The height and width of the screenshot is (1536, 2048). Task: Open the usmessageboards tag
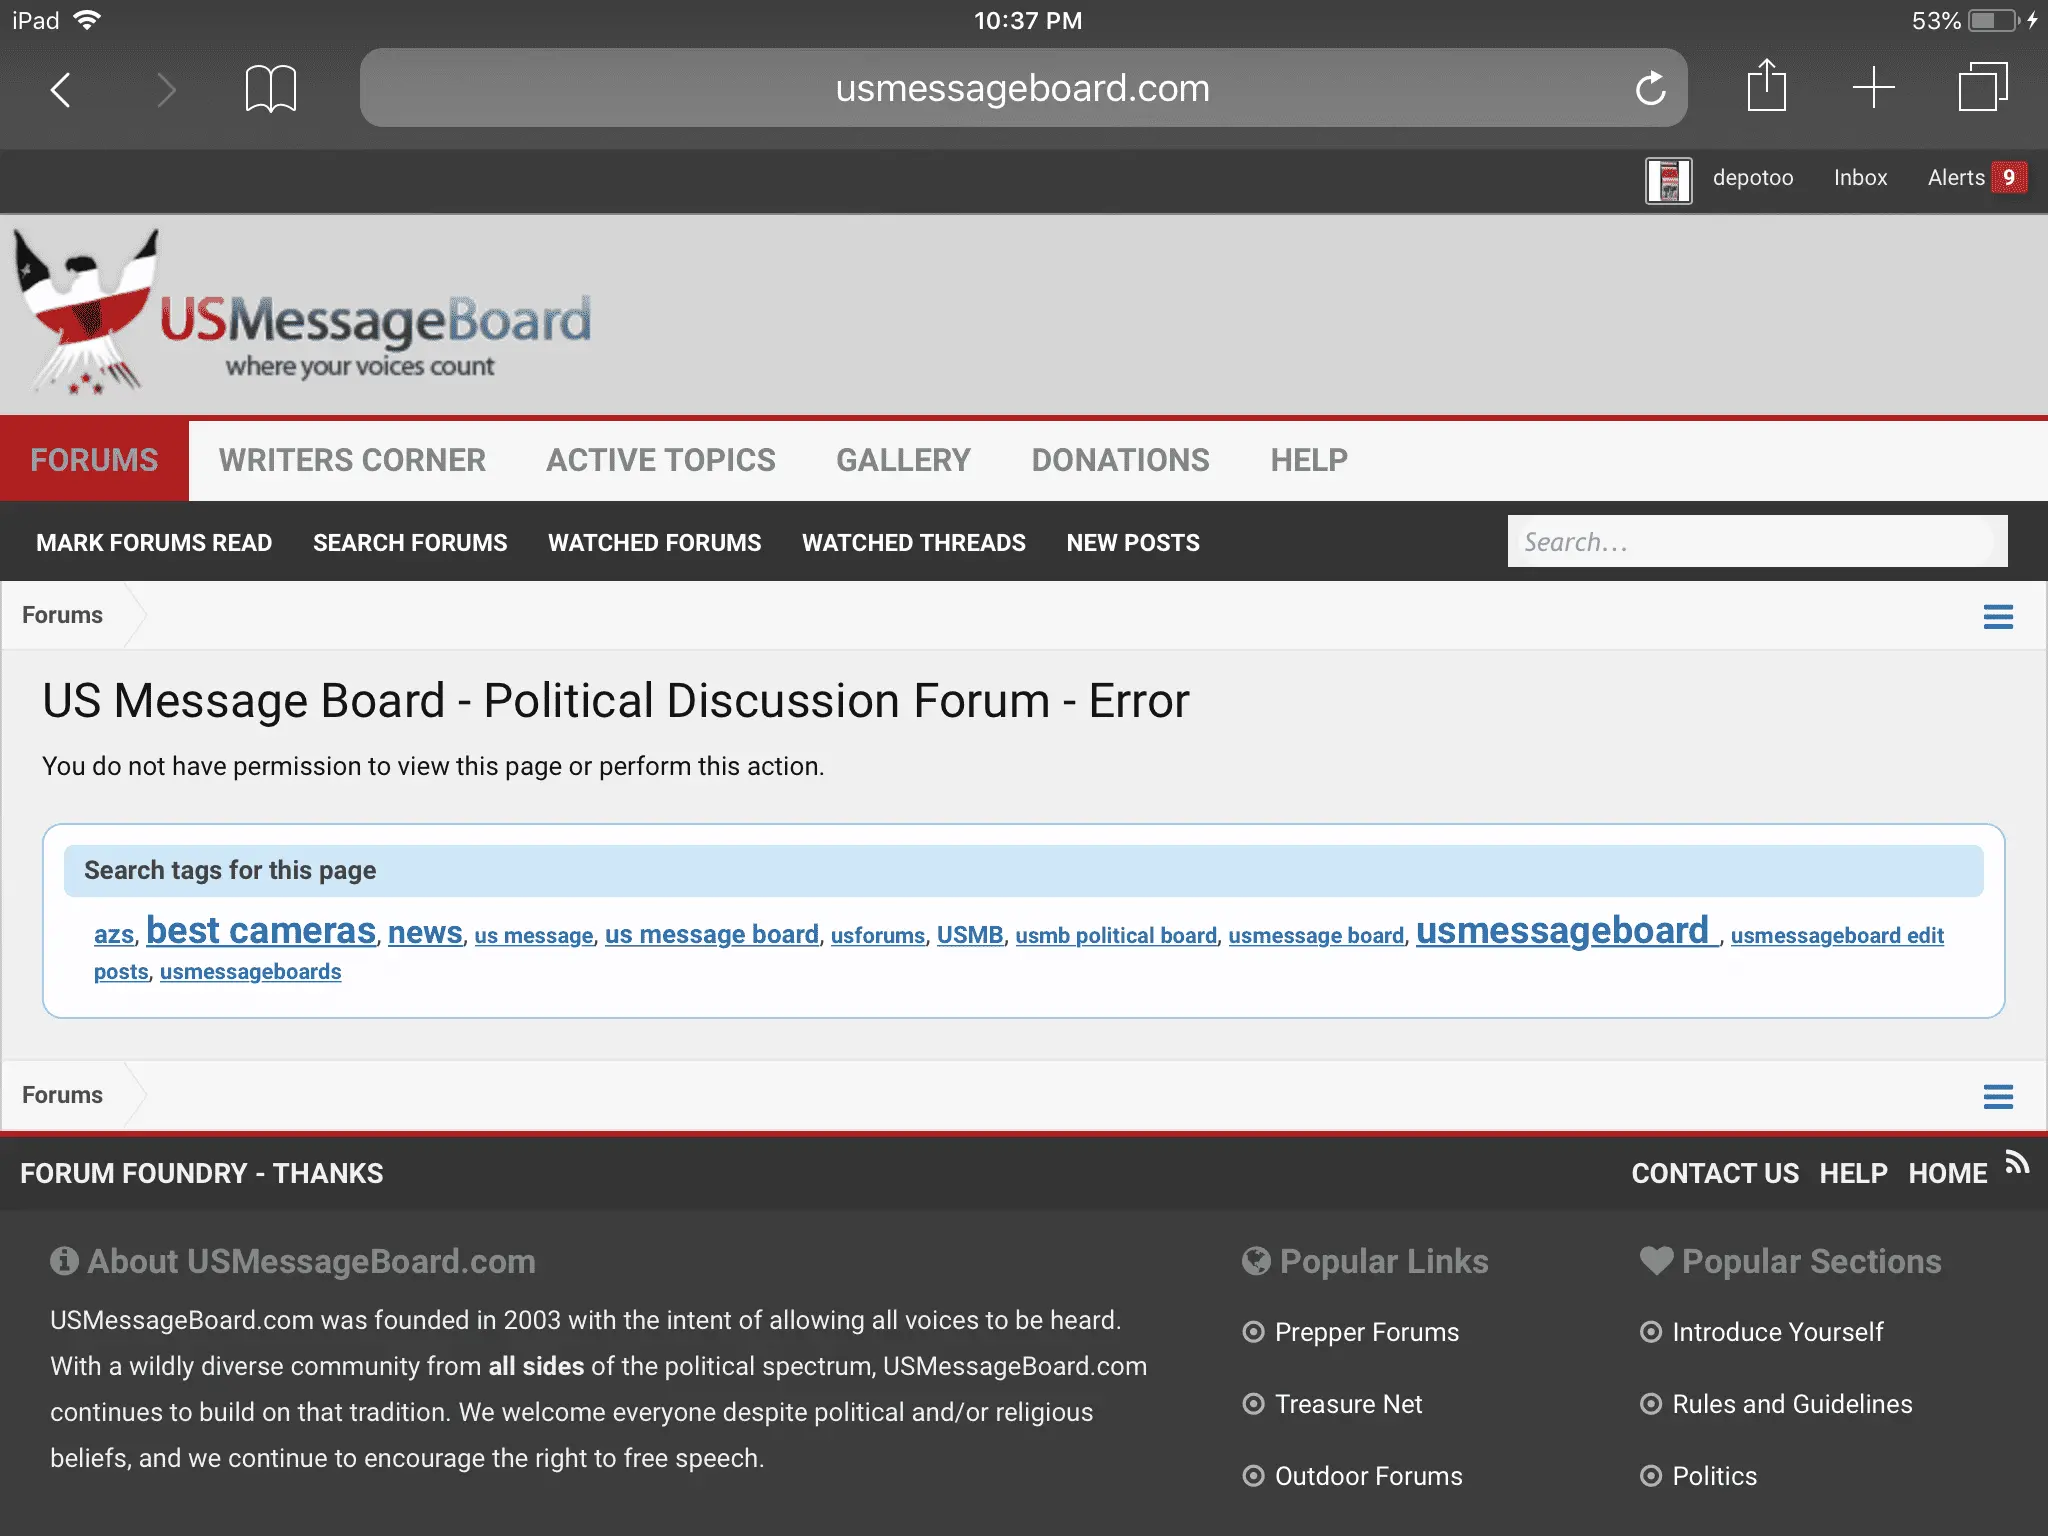[250, 972]
